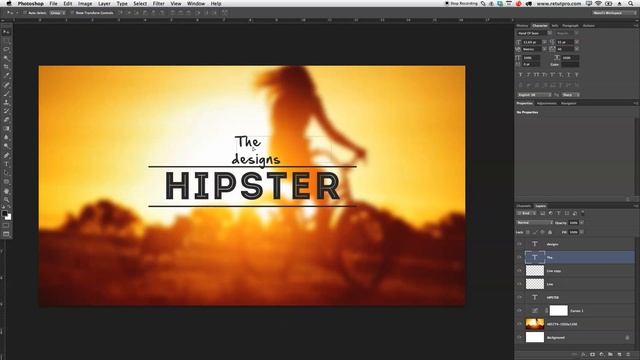Select the Dodge tool
The width and height of the screenshot is (640, 360).
pos(6,146)
